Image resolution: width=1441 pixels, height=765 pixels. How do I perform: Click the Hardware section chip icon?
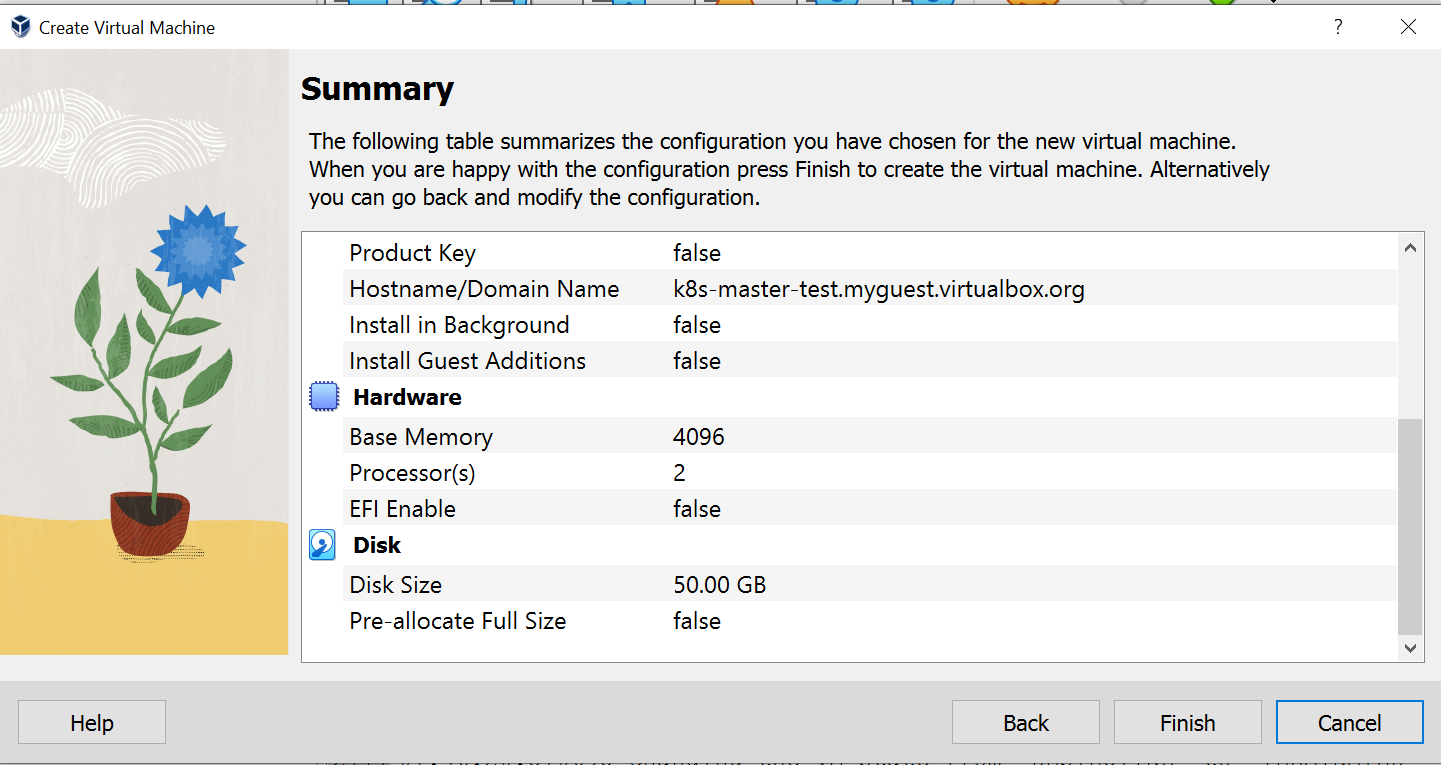323,397
